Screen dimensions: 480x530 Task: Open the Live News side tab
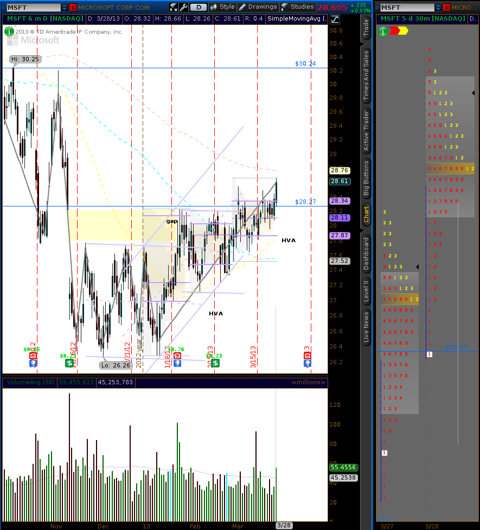[x=366, y=327]
